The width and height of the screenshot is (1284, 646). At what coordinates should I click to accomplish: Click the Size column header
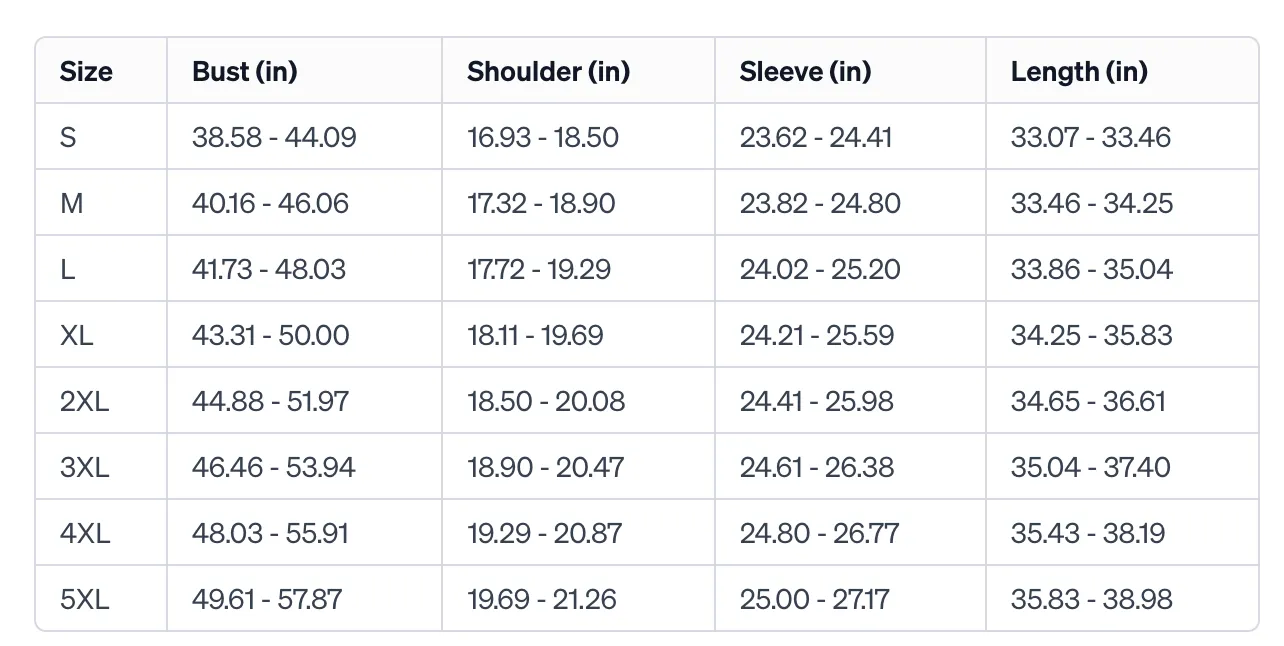86,72
